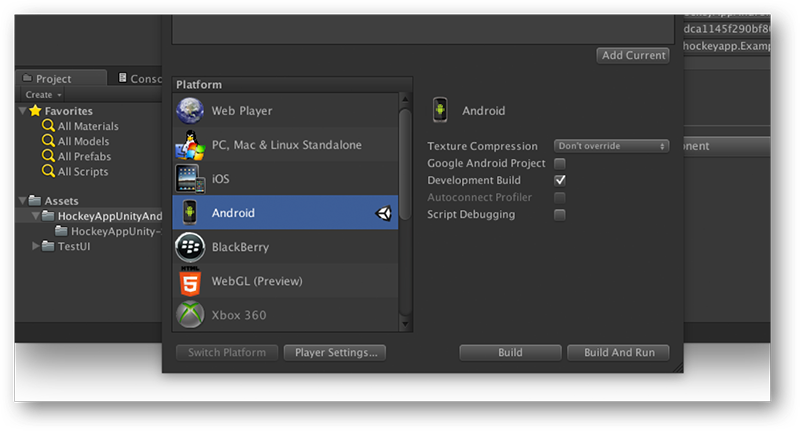800x431 pixels.
Task: Expand the TestUI folder
Action: [36, 246]
